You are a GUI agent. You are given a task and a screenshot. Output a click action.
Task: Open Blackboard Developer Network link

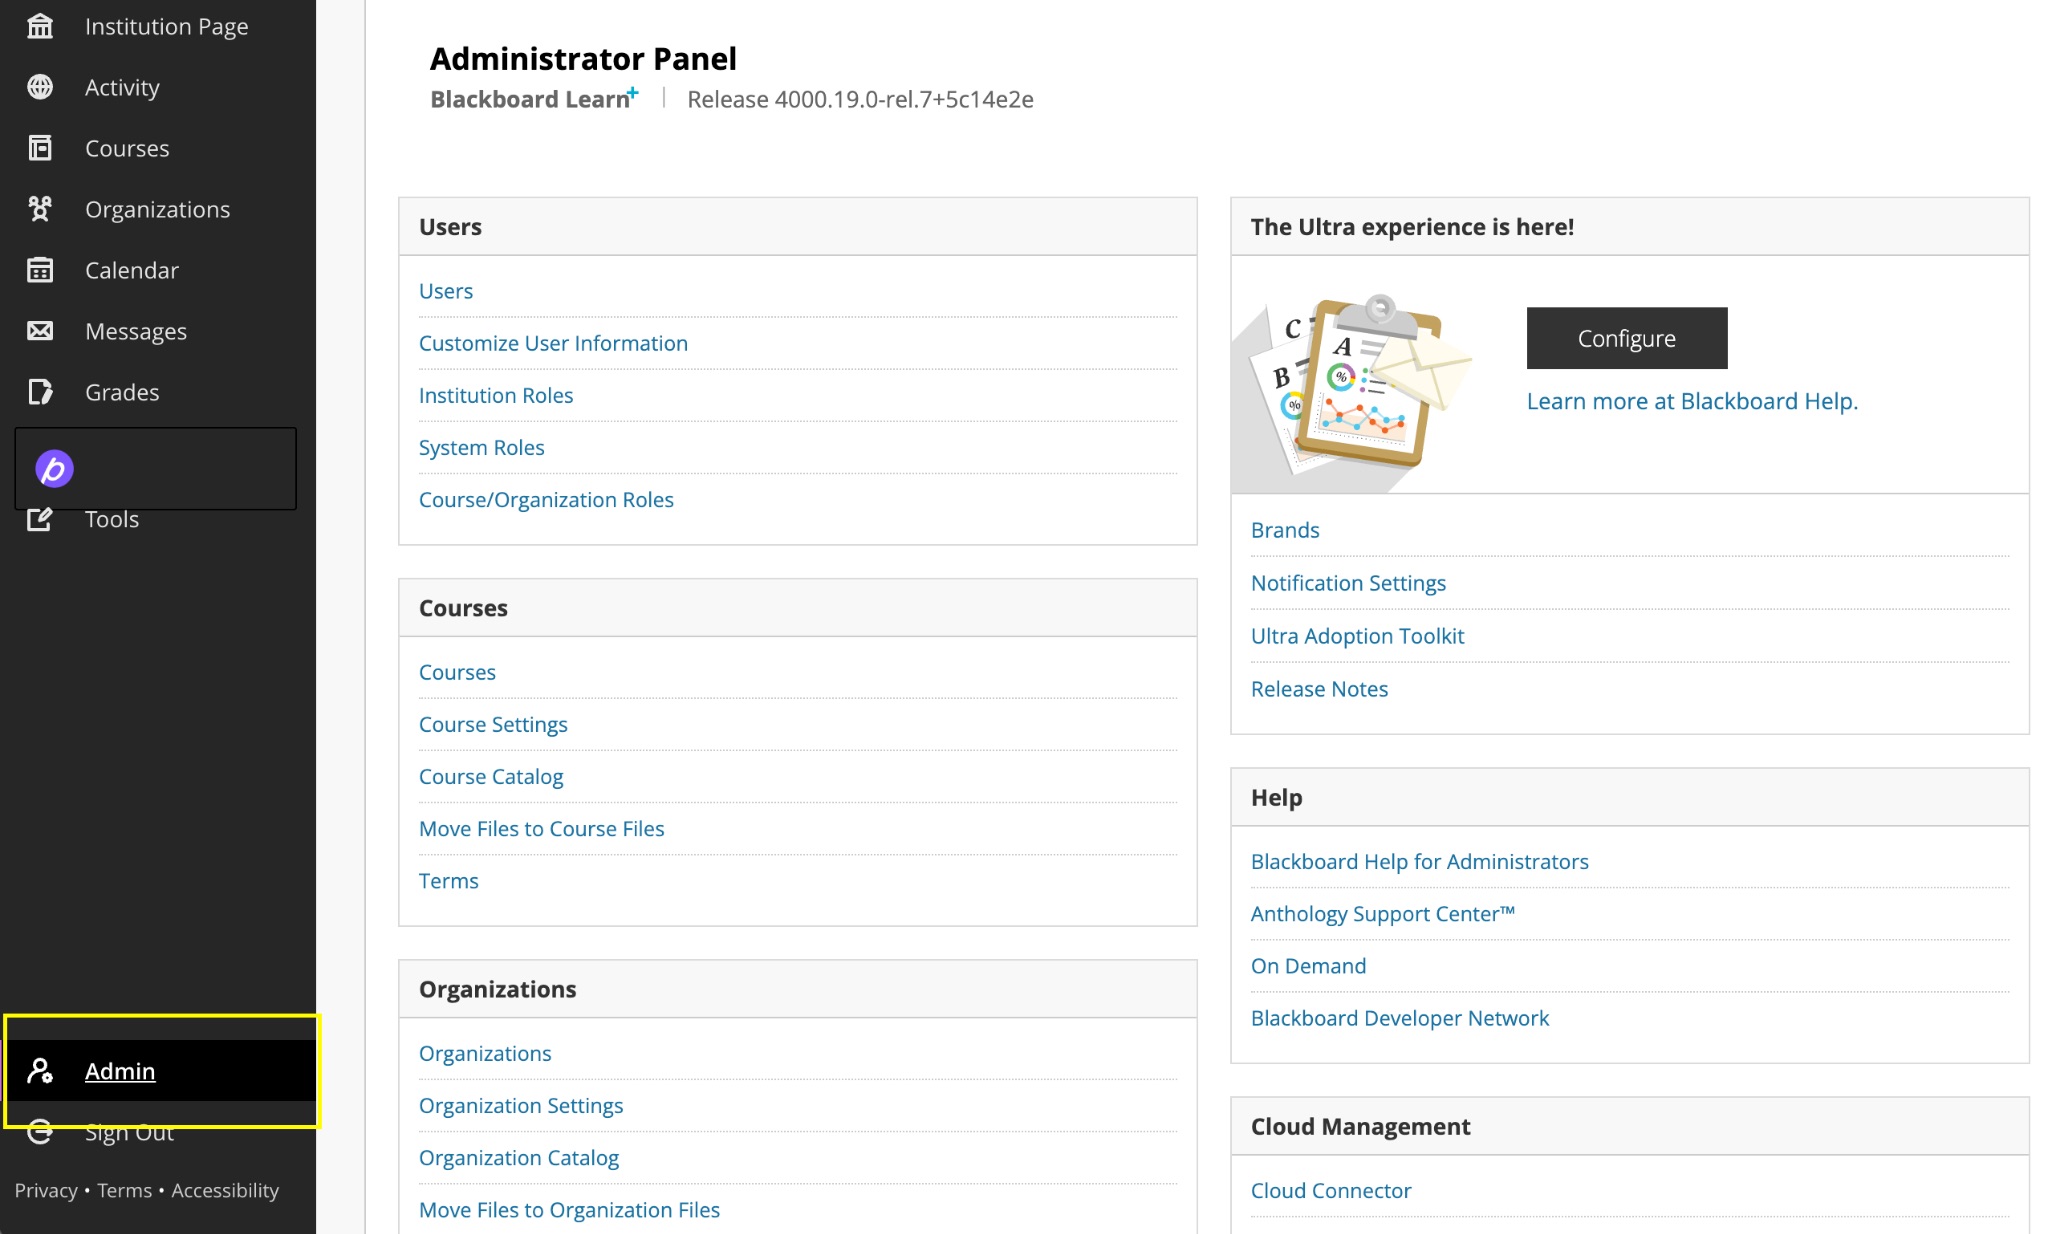1399,1017
